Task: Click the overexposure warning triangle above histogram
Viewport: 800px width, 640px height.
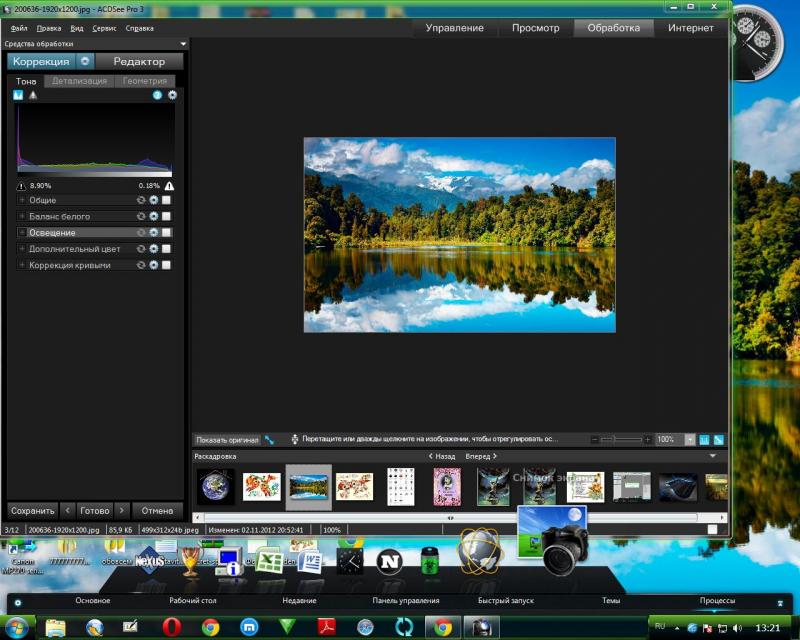Action: click(33, 95)
